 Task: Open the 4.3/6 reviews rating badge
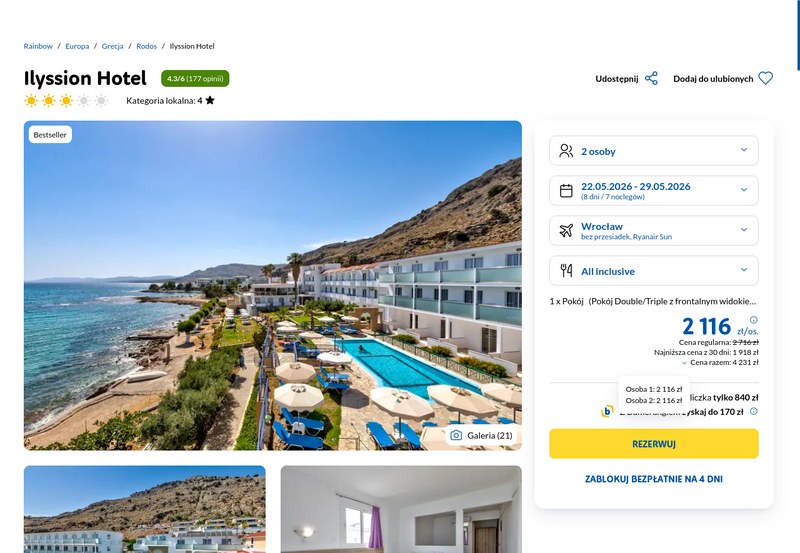coord(195,79)
